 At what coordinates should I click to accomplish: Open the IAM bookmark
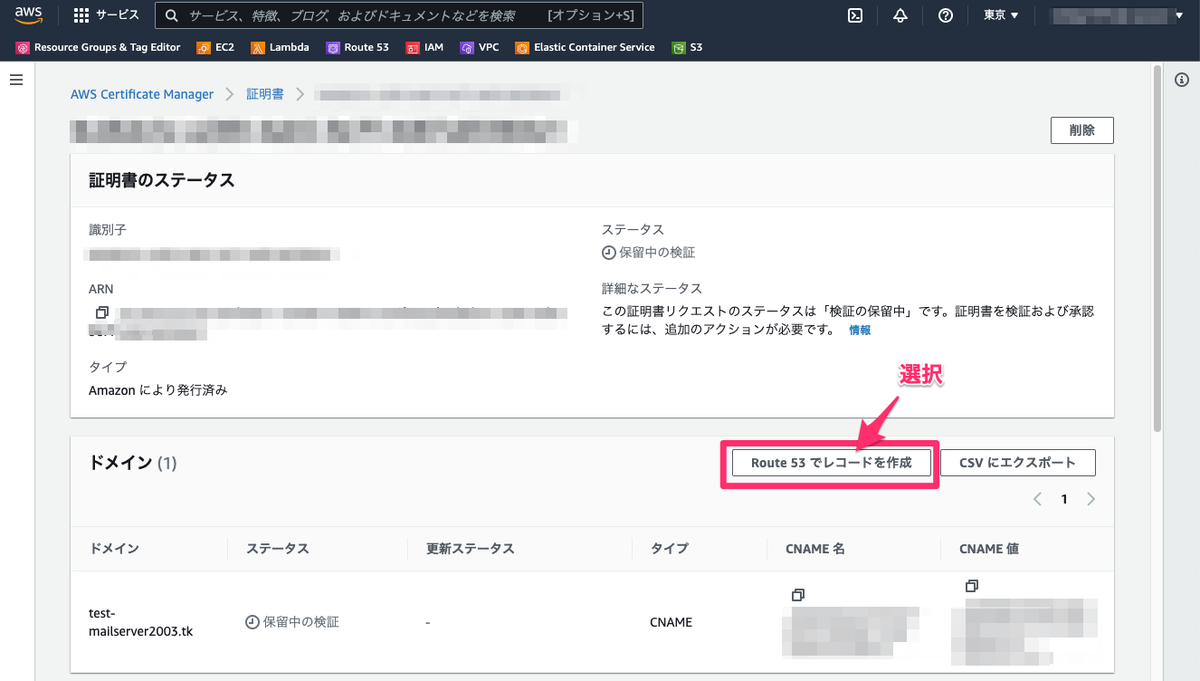coord(424,47)
